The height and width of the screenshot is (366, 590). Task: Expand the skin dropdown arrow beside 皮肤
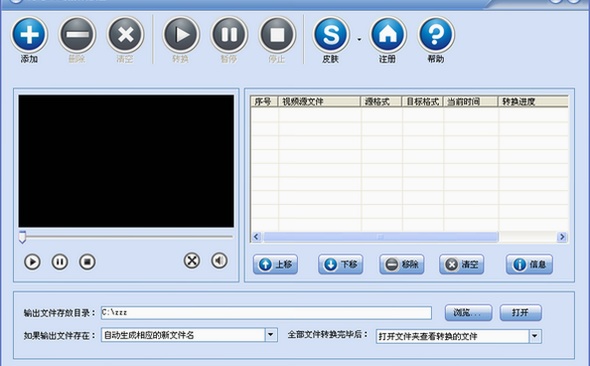pos(359,39)
